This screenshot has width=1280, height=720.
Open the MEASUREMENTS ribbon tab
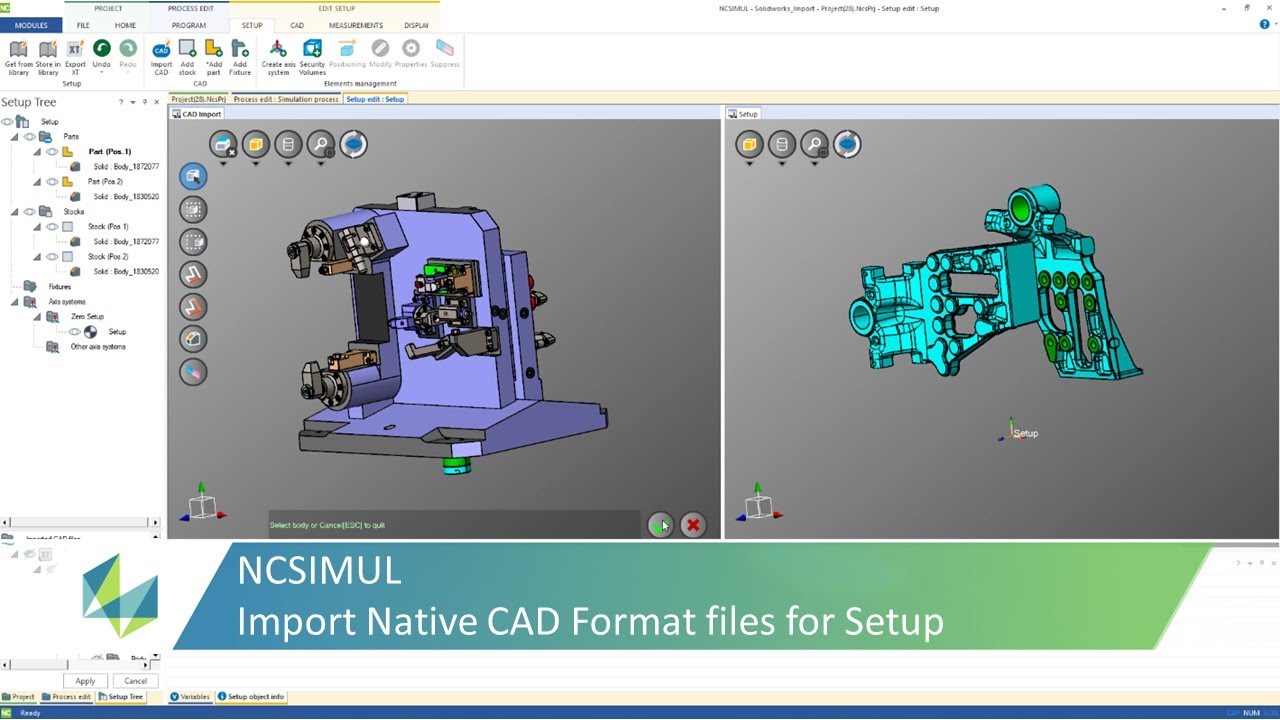click(x=356, y=25)
